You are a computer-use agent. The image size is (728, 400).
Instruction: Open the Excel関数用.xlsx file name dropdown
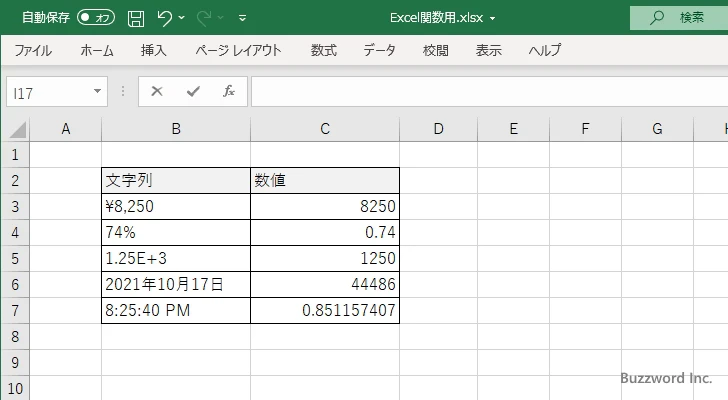point(492,19)
